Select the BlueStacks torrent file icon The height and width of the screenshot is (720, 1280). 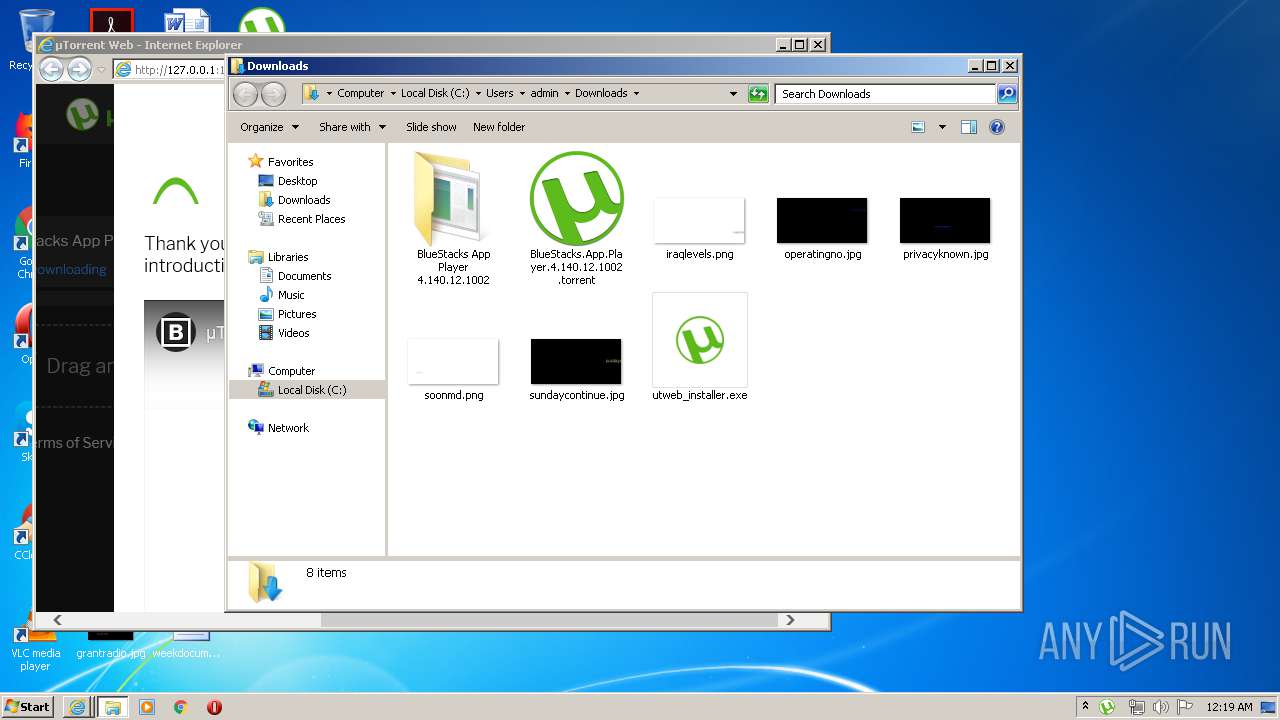[576, 198]
